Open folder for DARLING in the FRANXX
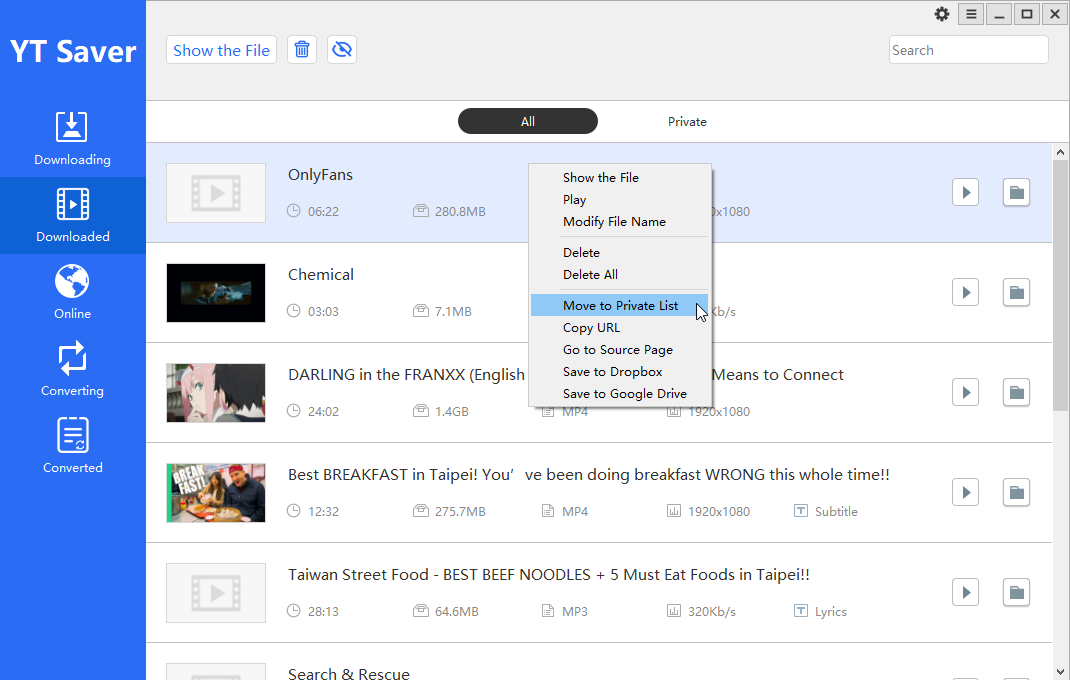Image resolution: width=1070 pixels, height=680 pixels. [x=1016, y=393]
